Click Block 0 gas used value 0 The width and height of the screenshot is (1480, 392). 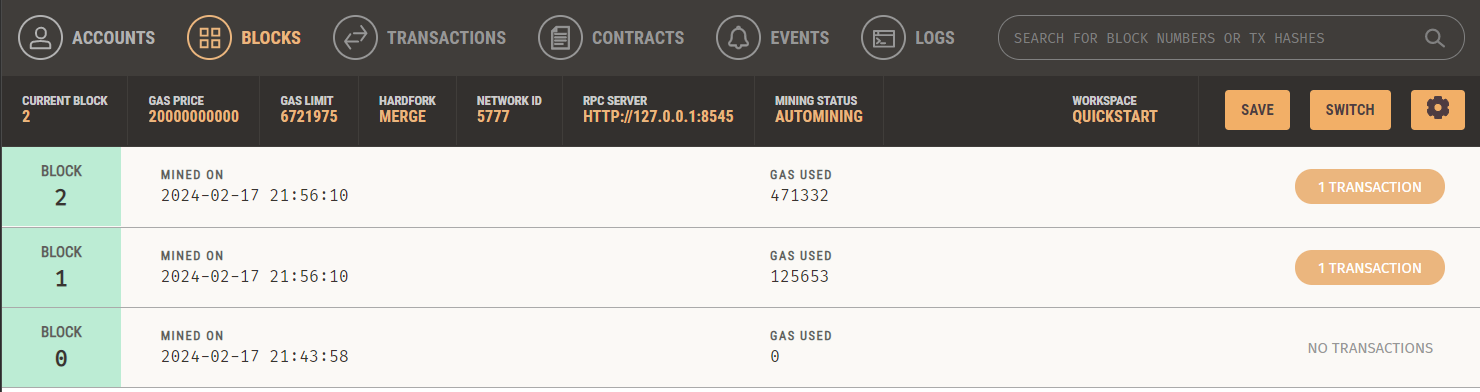[x=775, y=356]
